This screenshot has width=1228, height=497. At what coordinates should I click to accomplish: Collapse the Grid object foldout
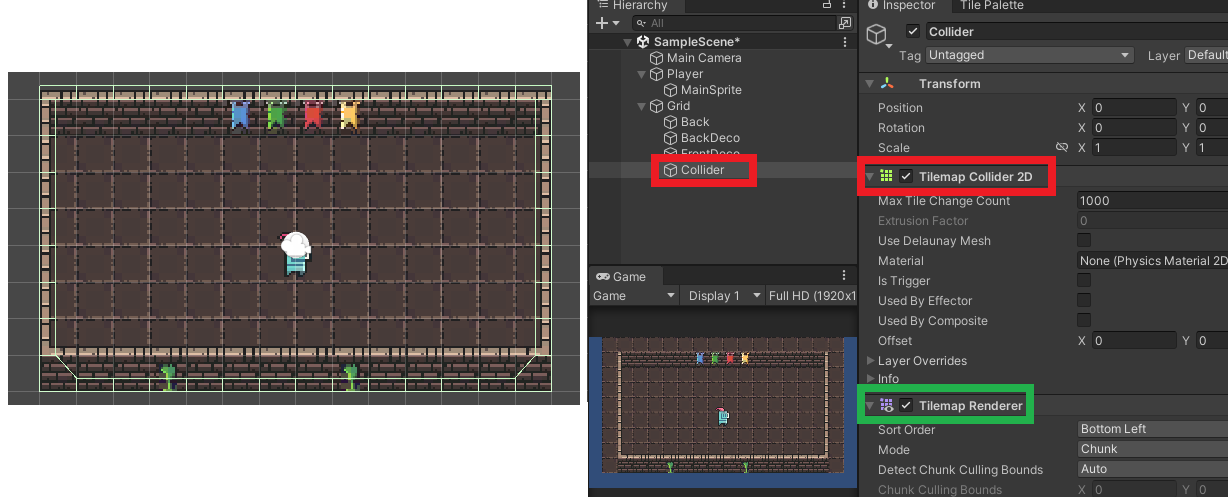tap(642, 106)
